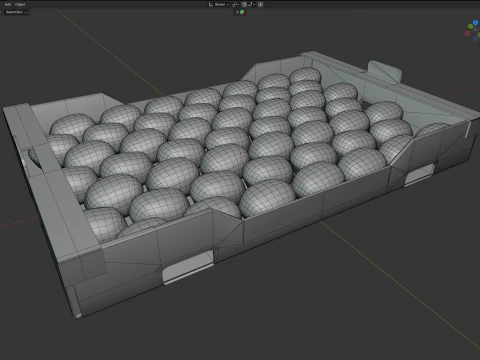
Task: Click the dim blue negative Z gizmo circle
Action: point(475,39)
